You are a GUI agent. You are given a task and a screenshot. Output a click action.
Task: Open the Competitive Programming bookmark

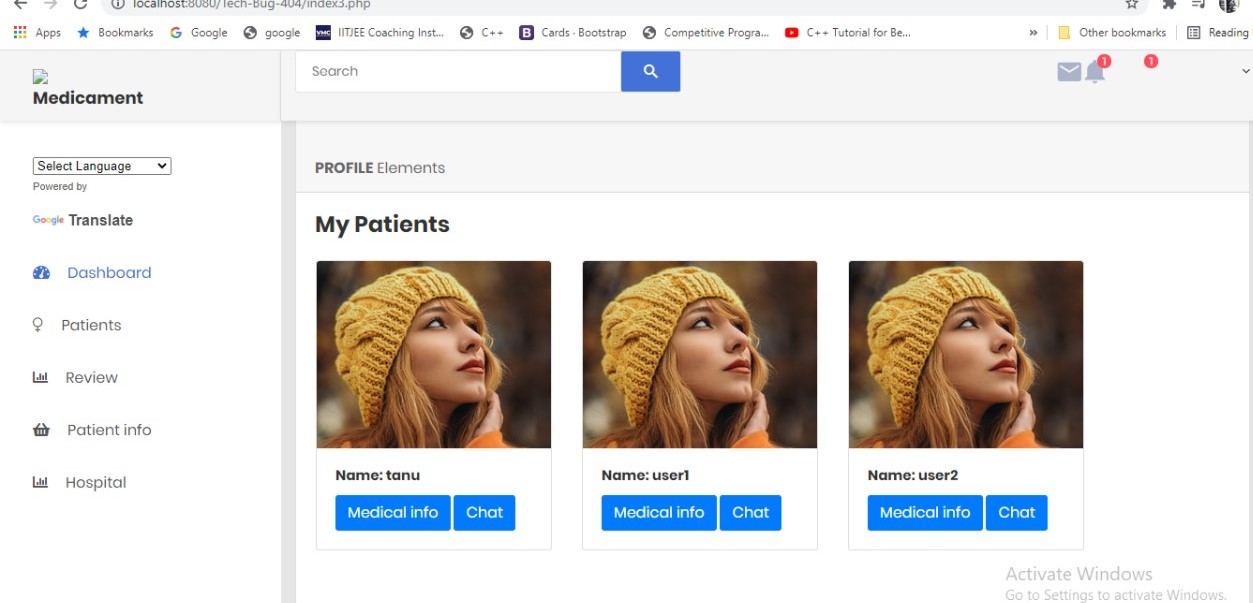click(706, 32)
